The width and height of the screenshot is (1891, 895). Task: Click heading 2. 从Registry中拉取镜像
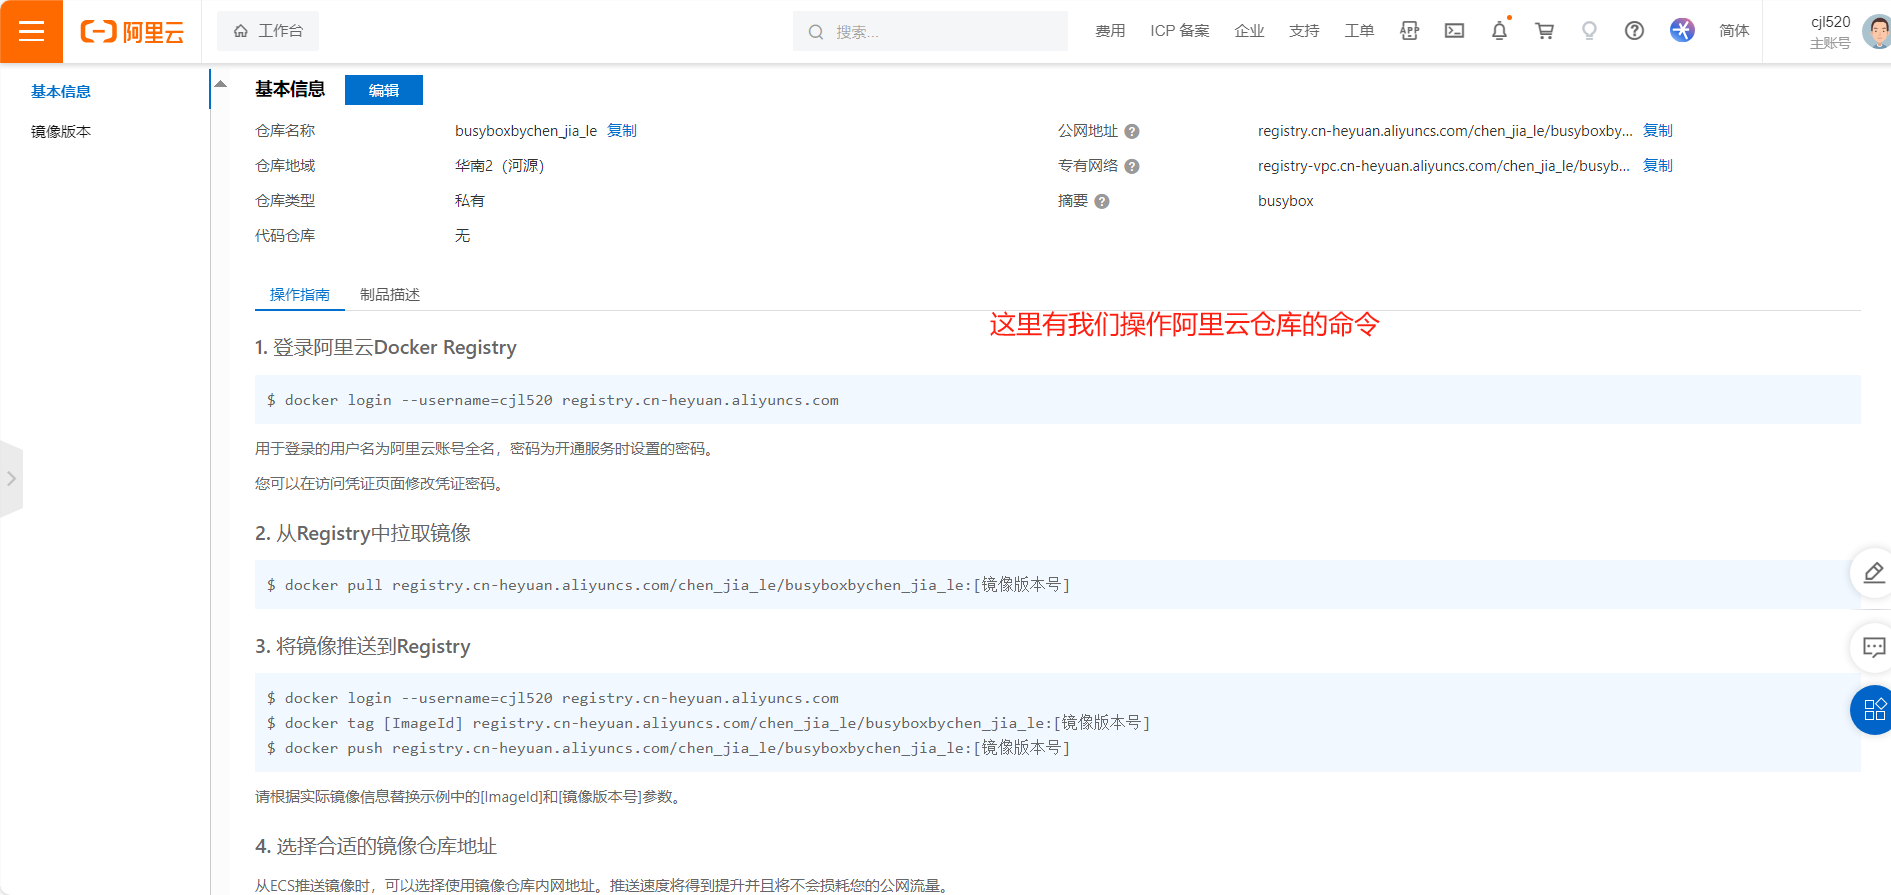(x=363, y=534)
